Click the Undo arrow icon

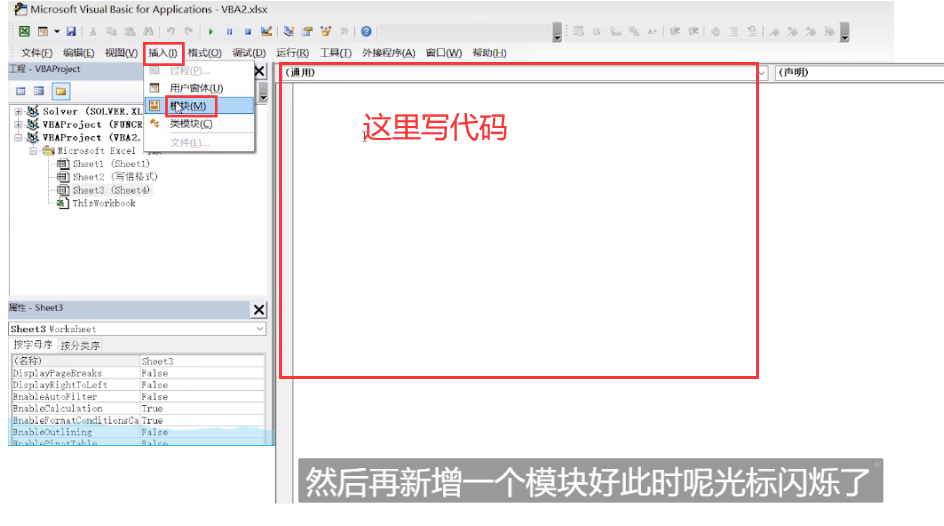click(x=171, y=31)
